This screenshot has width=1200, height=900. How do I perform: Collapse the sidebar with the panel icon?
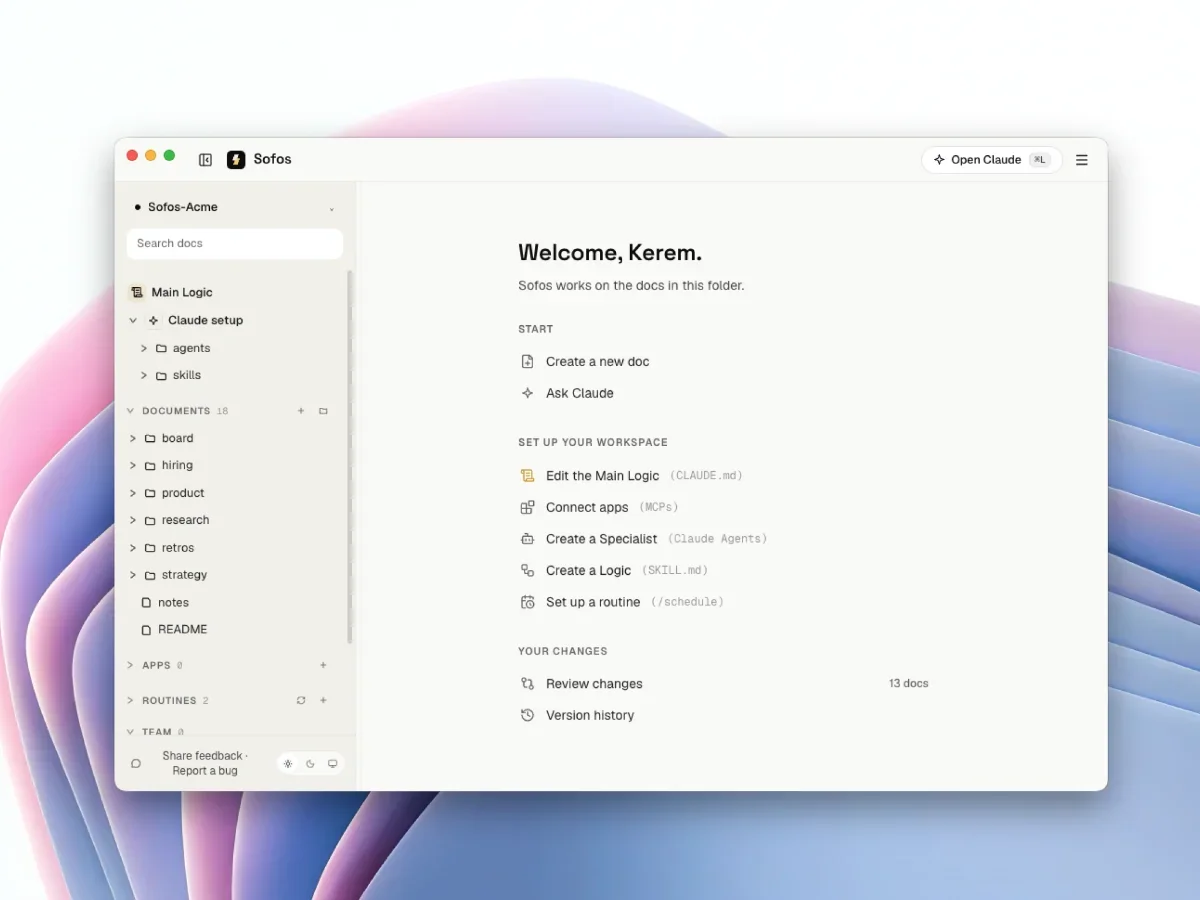pyautogui.click(x=205, y=160)
